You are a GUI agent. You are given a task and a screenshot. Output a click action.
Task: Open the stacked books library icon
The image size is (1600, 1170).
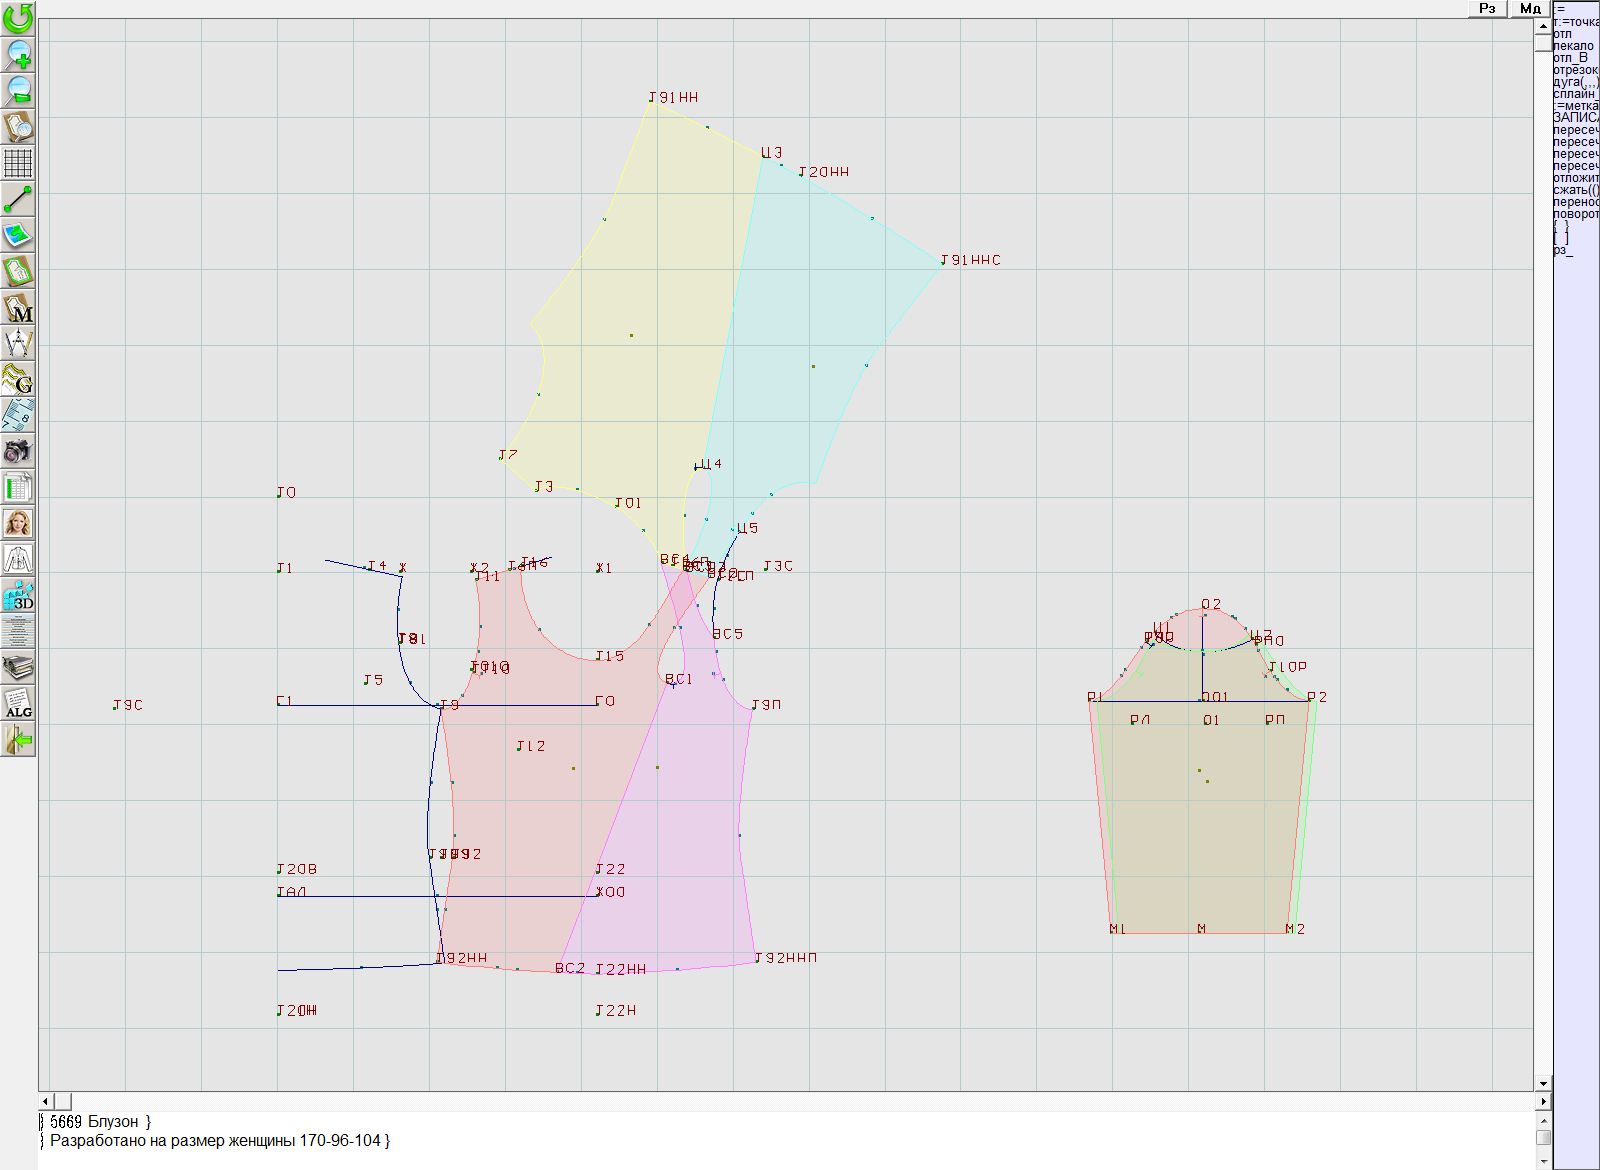[x=18, y=667]
